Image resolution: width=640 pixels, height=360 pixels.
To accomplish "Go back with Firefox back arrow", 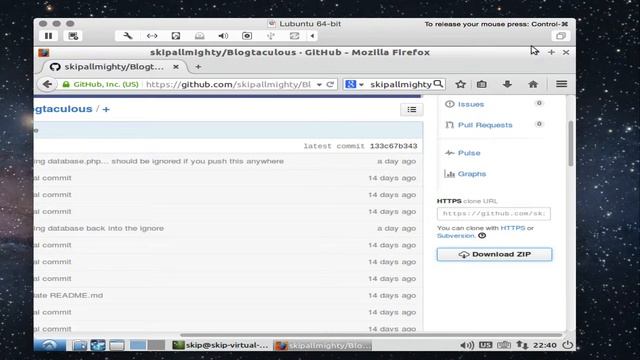I will 47,84.
